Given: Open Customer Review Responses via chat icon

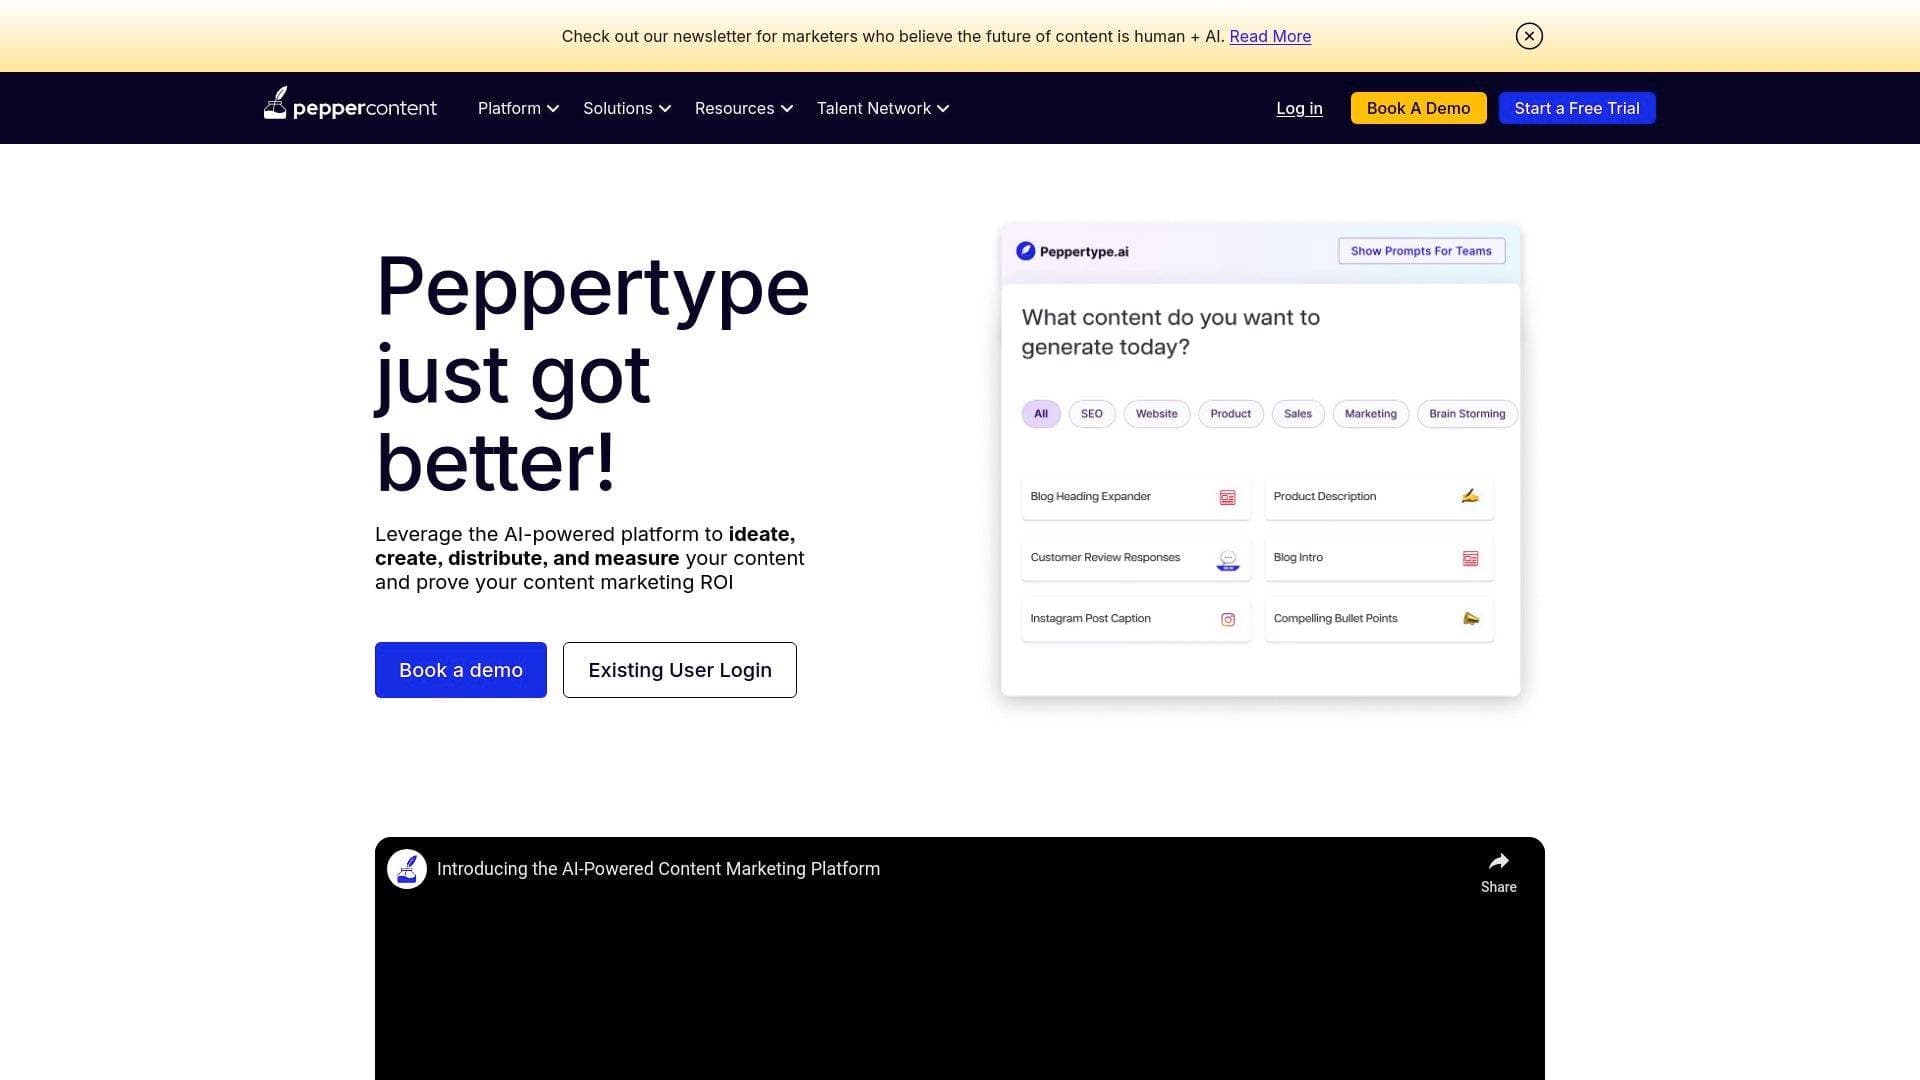Looking at the screenshot, I should pyautogui.click(x=1227, y=558).
